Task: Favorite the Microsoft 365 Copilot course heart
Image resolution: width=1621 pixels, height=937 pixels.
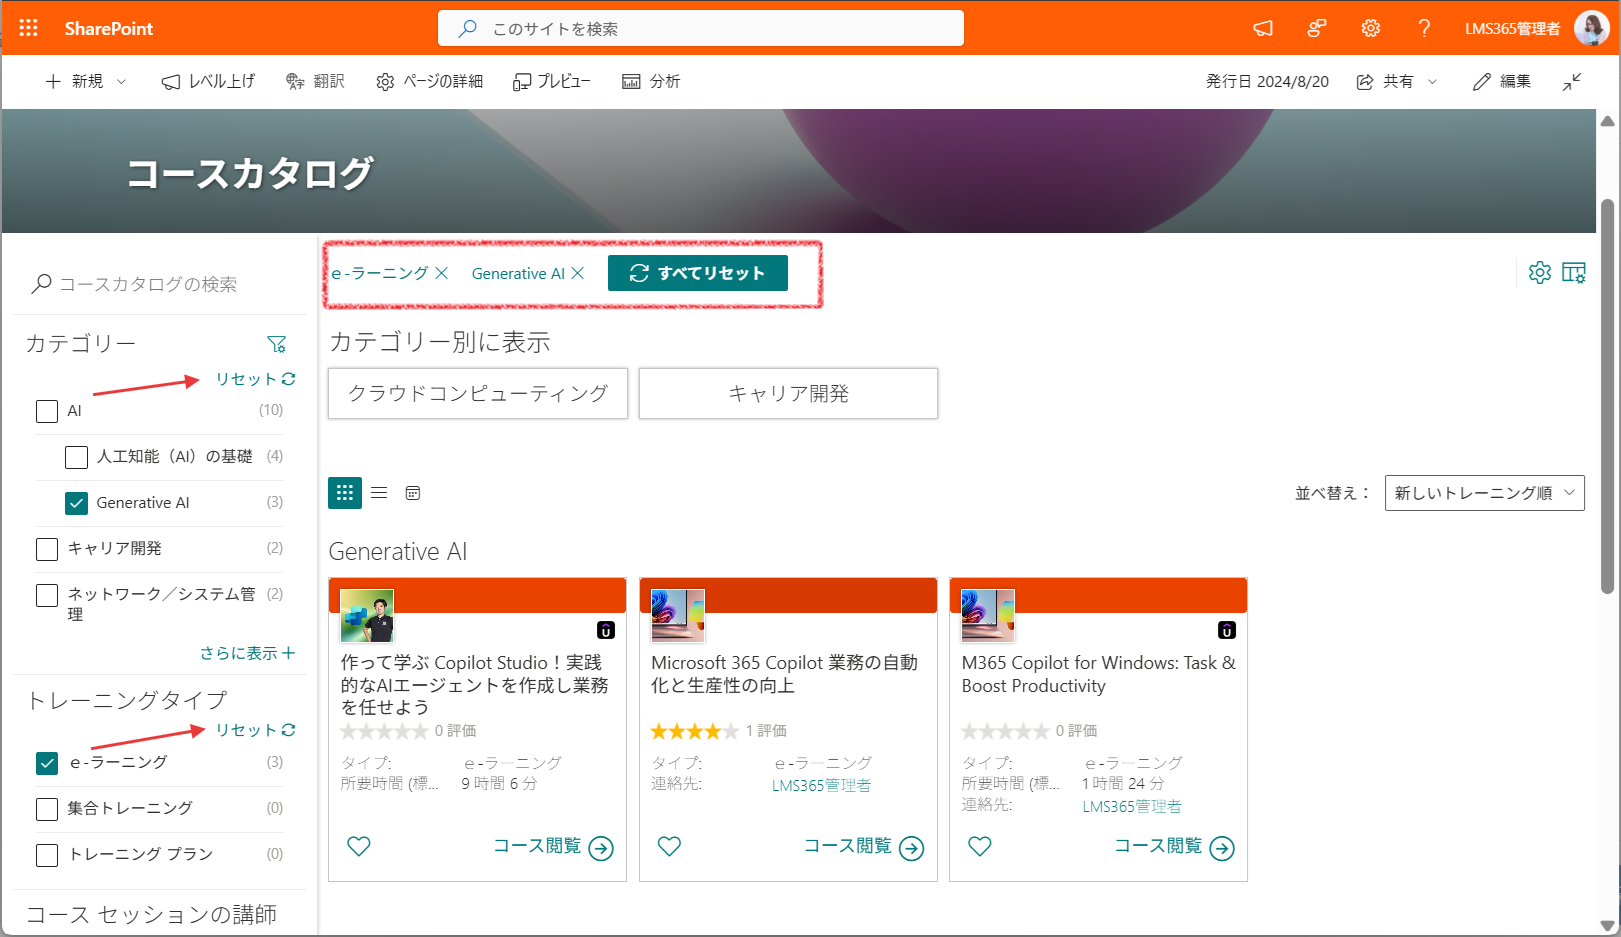Action: [x=669, y=846]
